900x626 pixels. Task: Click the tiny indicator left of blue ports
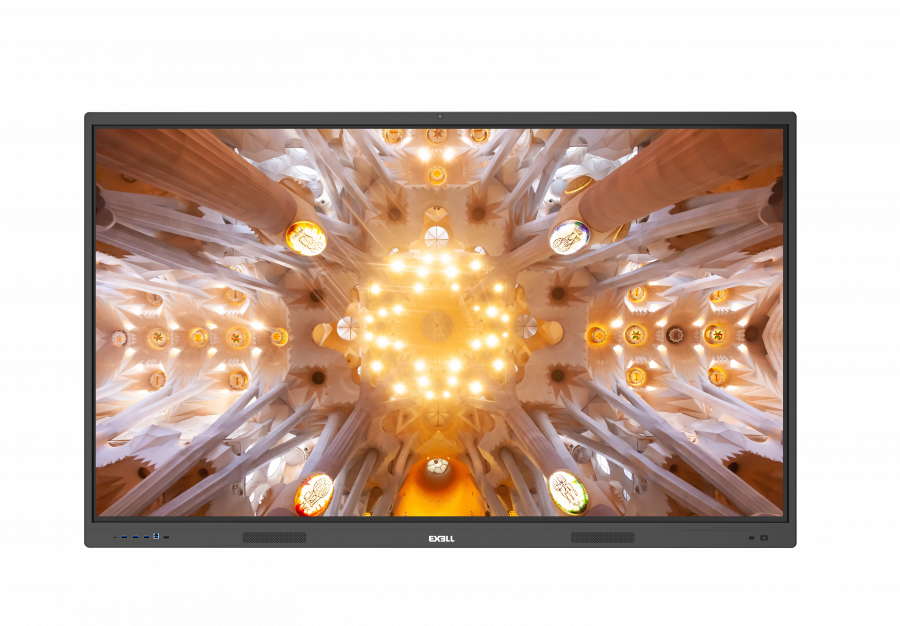[115, 537]
